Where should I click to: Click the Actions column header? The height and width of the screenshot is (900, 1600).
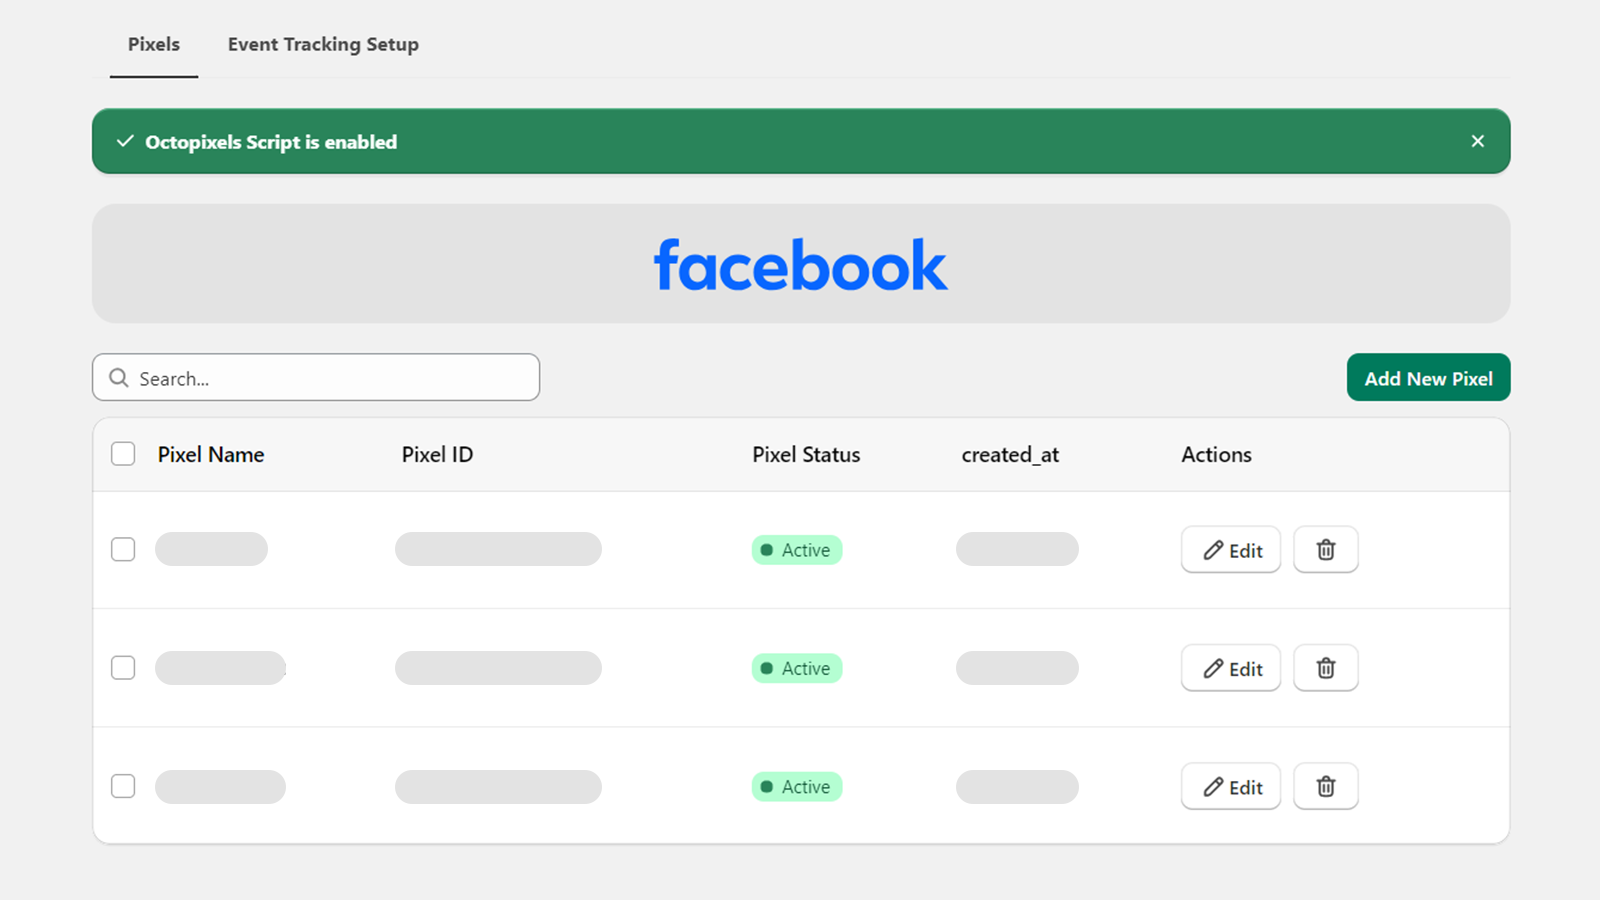[1216, 454]
